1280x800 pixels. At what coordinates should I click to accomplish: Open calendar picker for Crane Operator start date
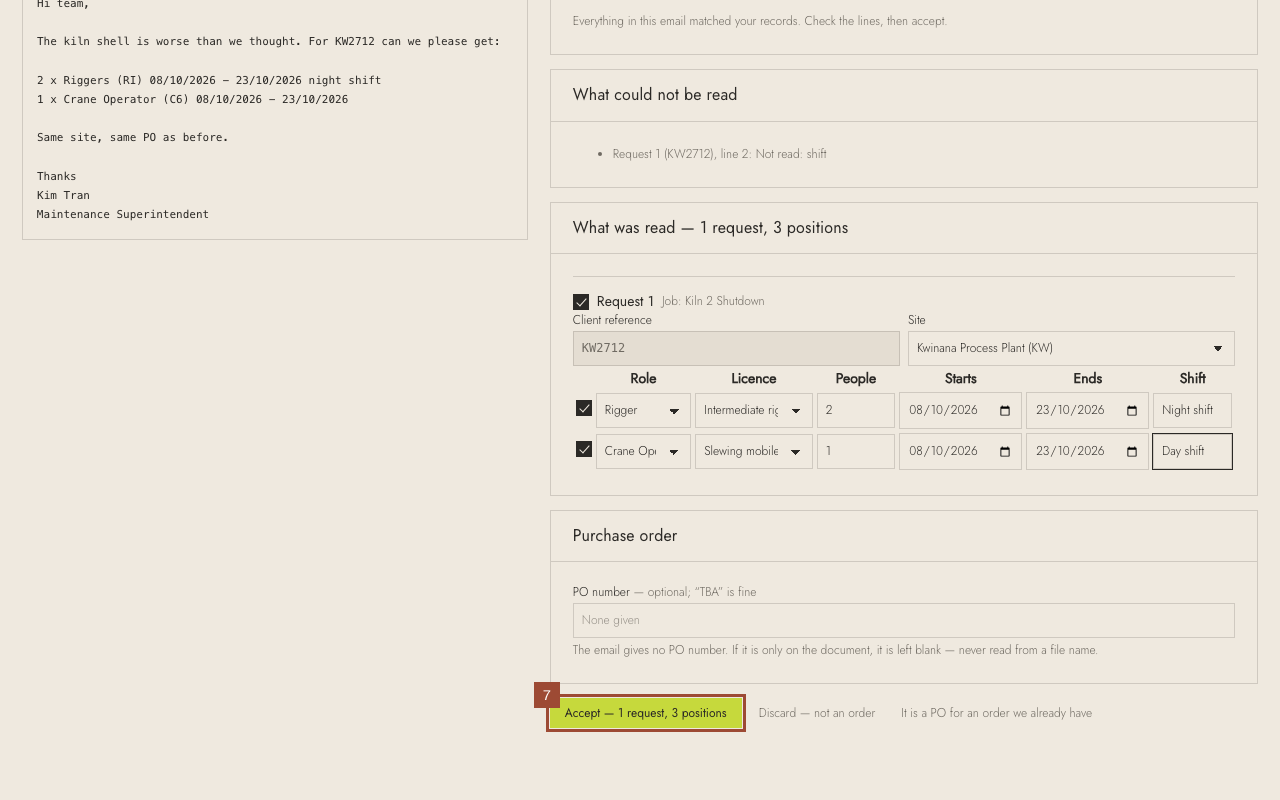1005,451
